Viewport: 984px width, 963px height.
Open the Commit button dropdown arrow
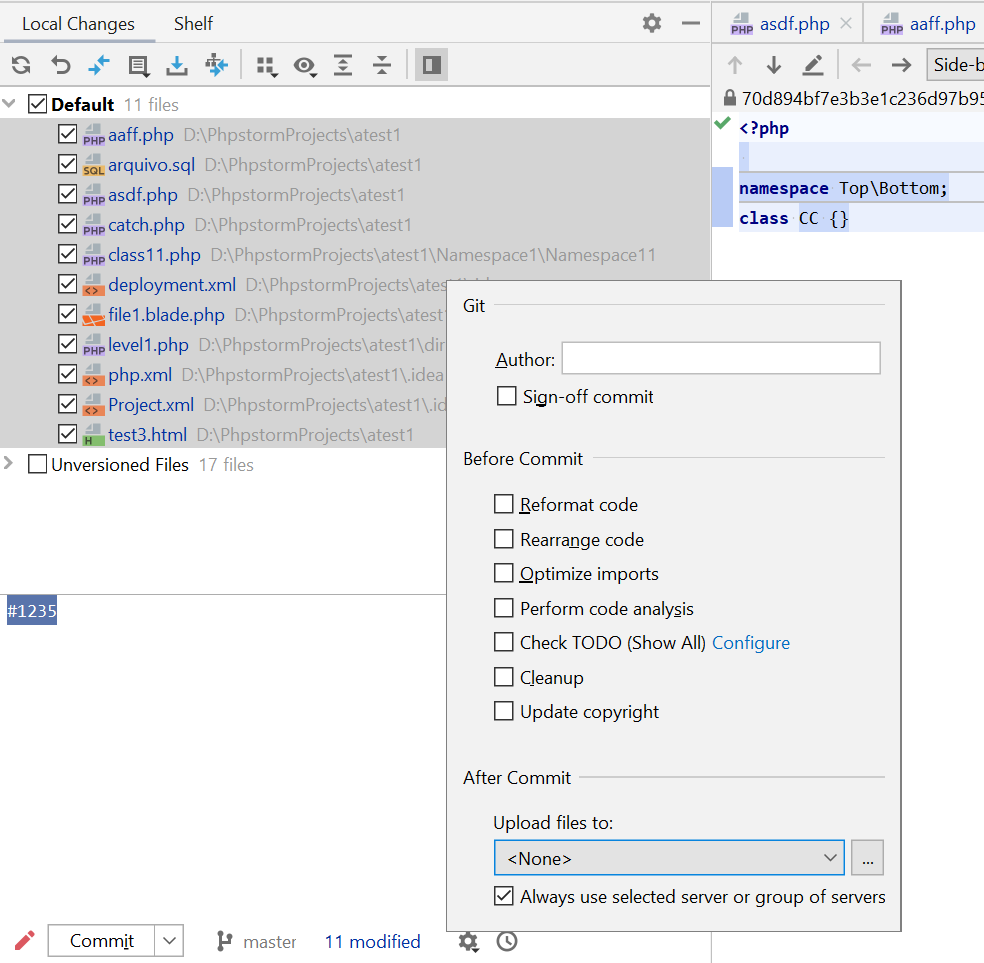(x=169, y=940)
